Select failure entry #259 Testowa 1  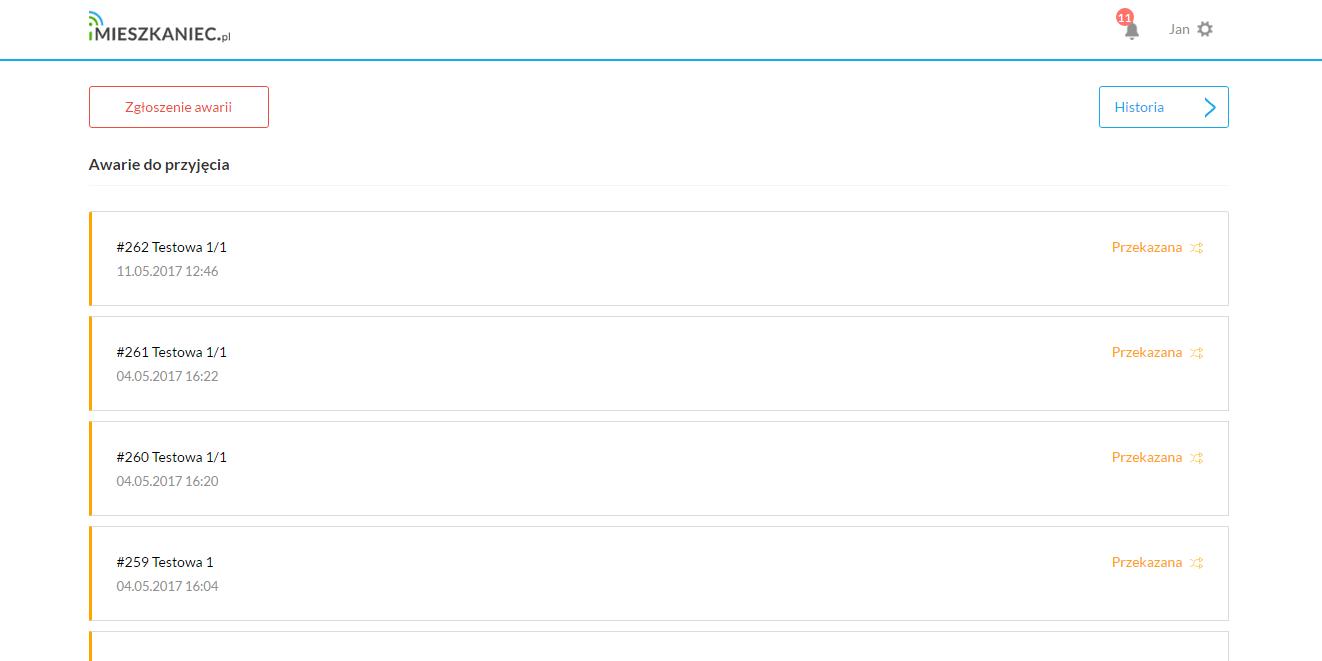pyautogui.click(x=165, y=562)
